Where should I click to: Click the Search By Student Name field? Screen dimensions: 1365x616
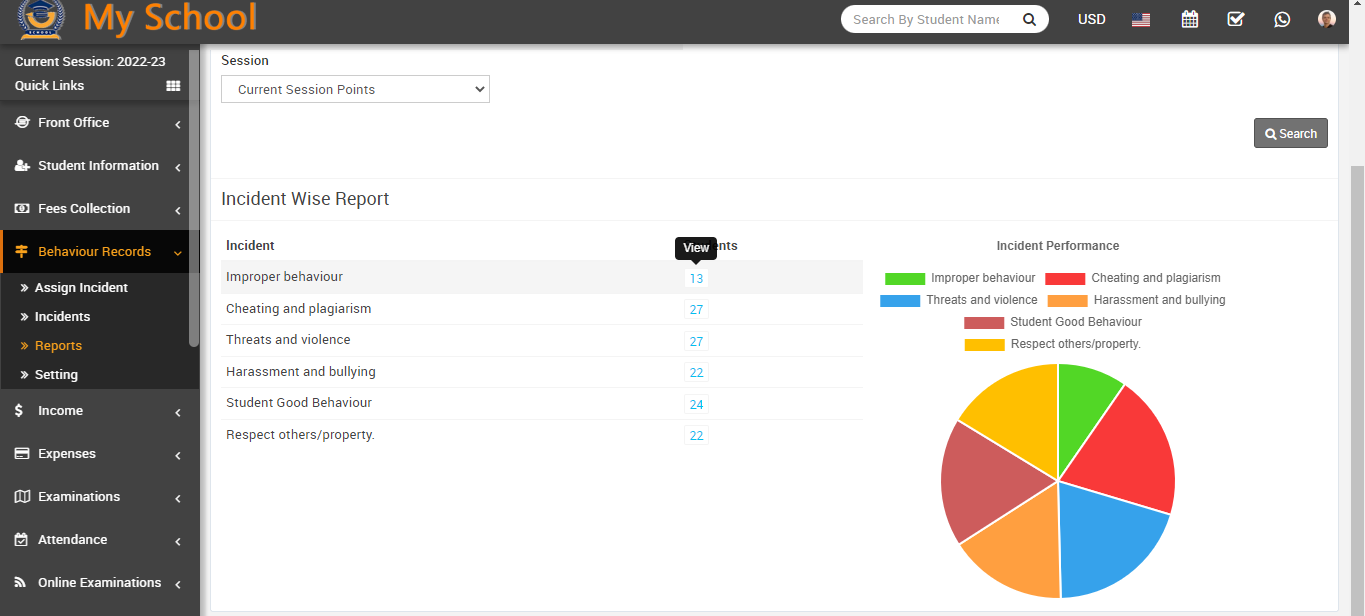[926, 19]
